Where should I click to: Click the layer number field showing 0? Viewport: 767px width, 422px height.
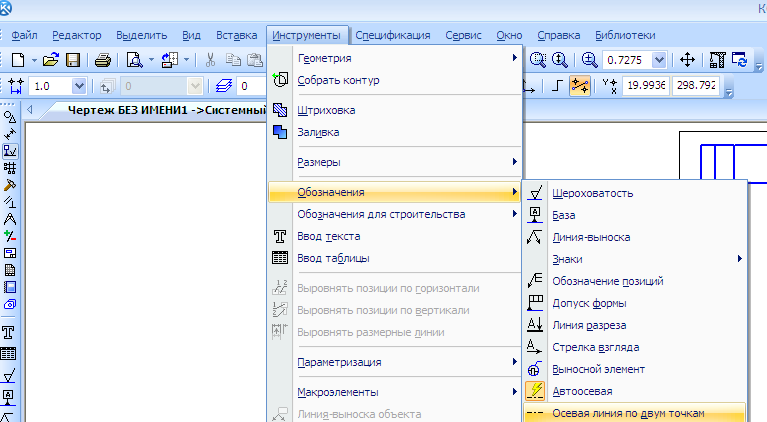[252, 87]
